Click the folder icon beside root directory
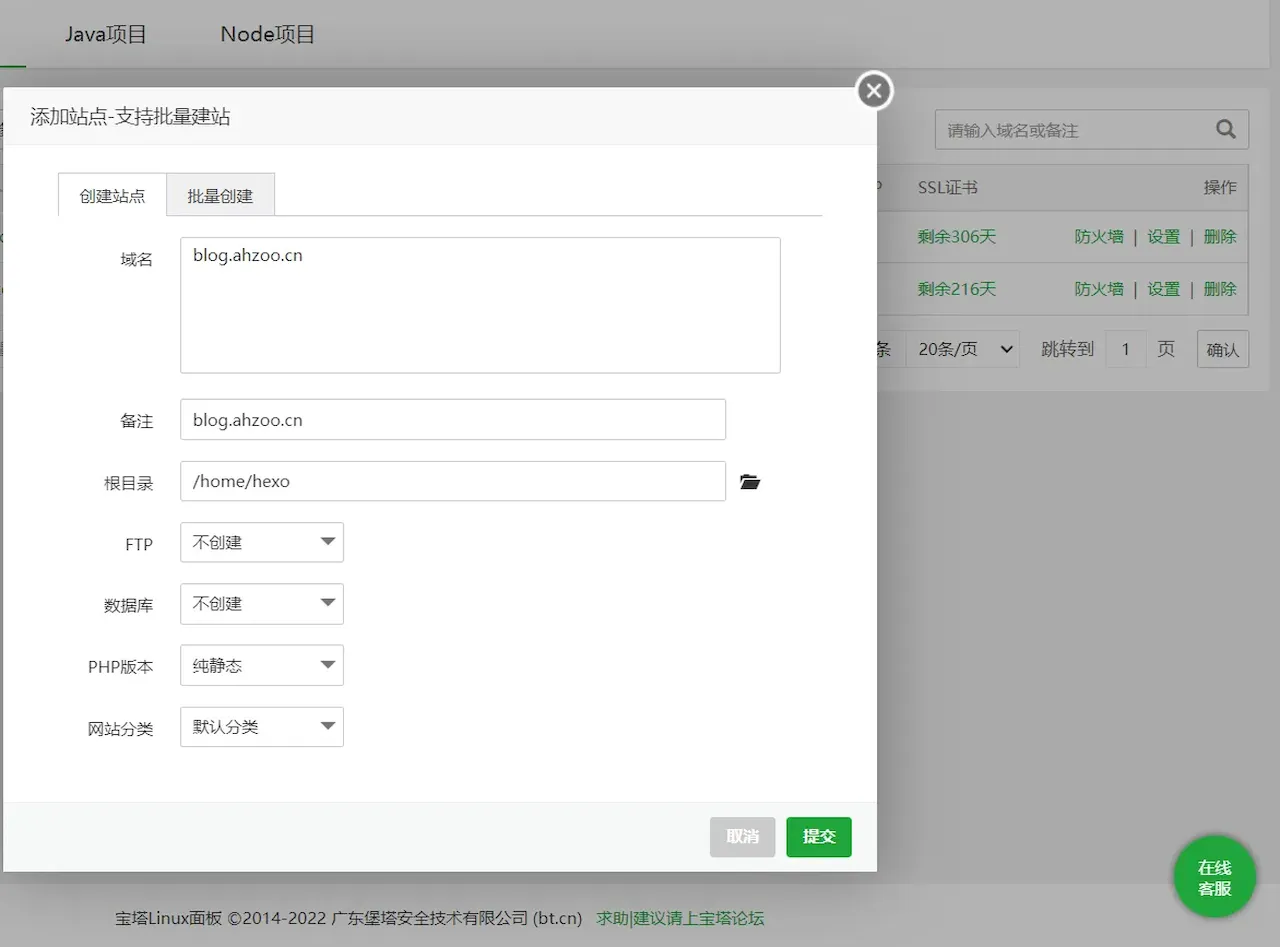This screenshot has width=1280, height=947. coord(750,482)
